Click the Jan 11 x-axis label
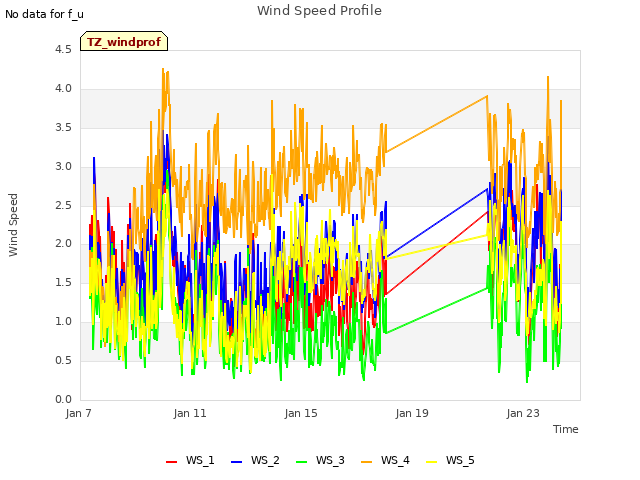 coord(190,413)
